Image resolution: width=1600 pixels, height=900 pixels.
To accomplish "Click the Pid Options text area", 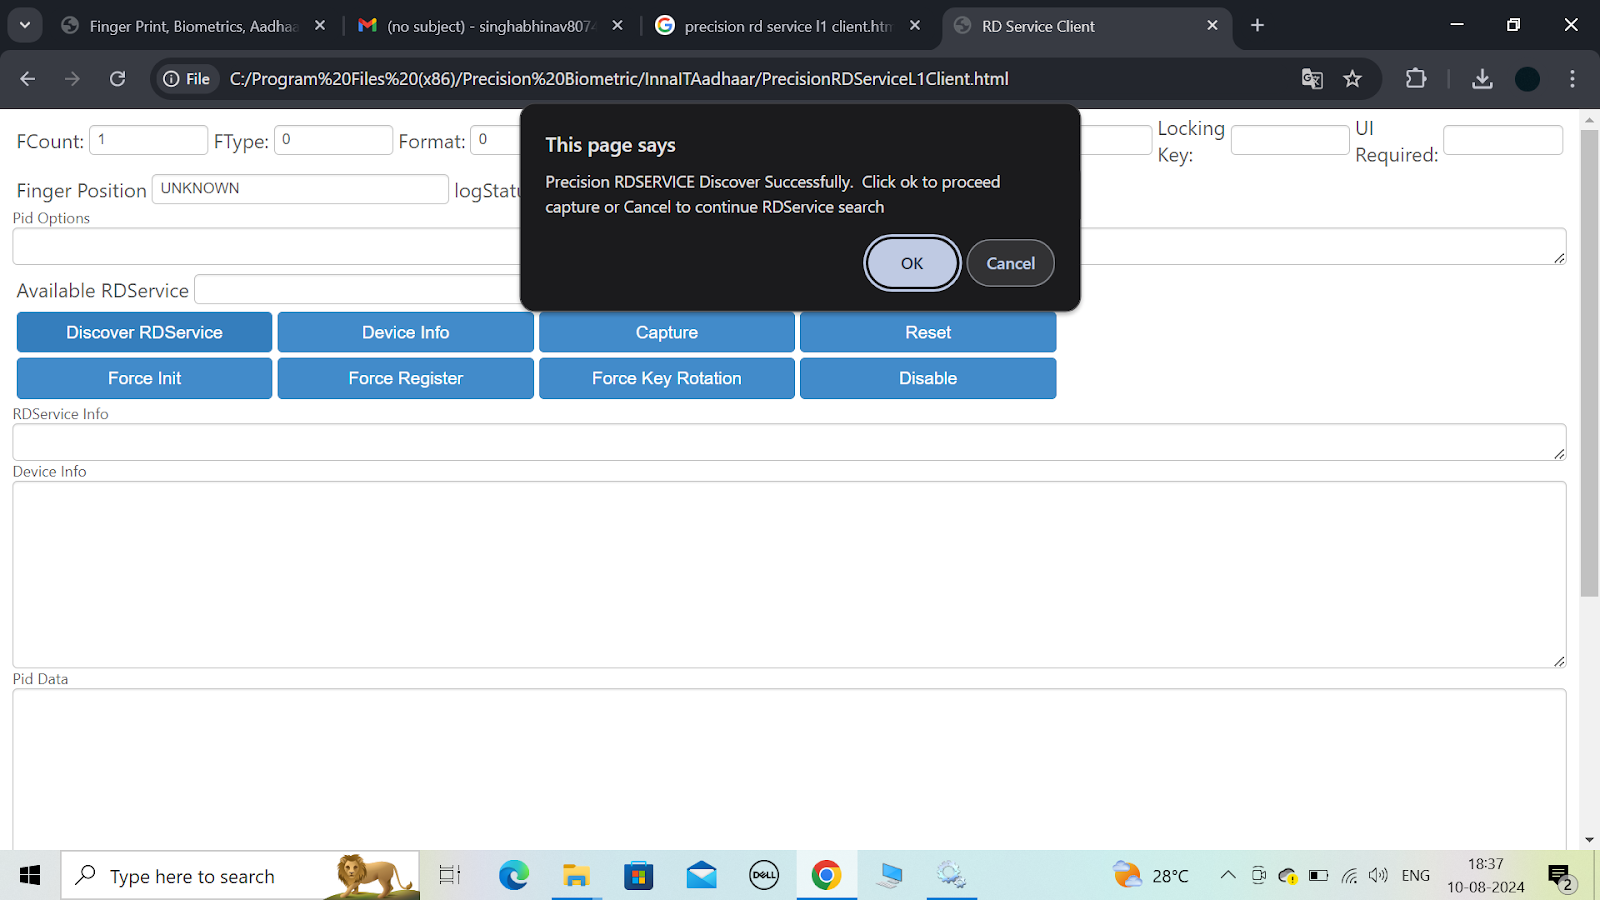I will pyautogui.click(x=789, y=246).
